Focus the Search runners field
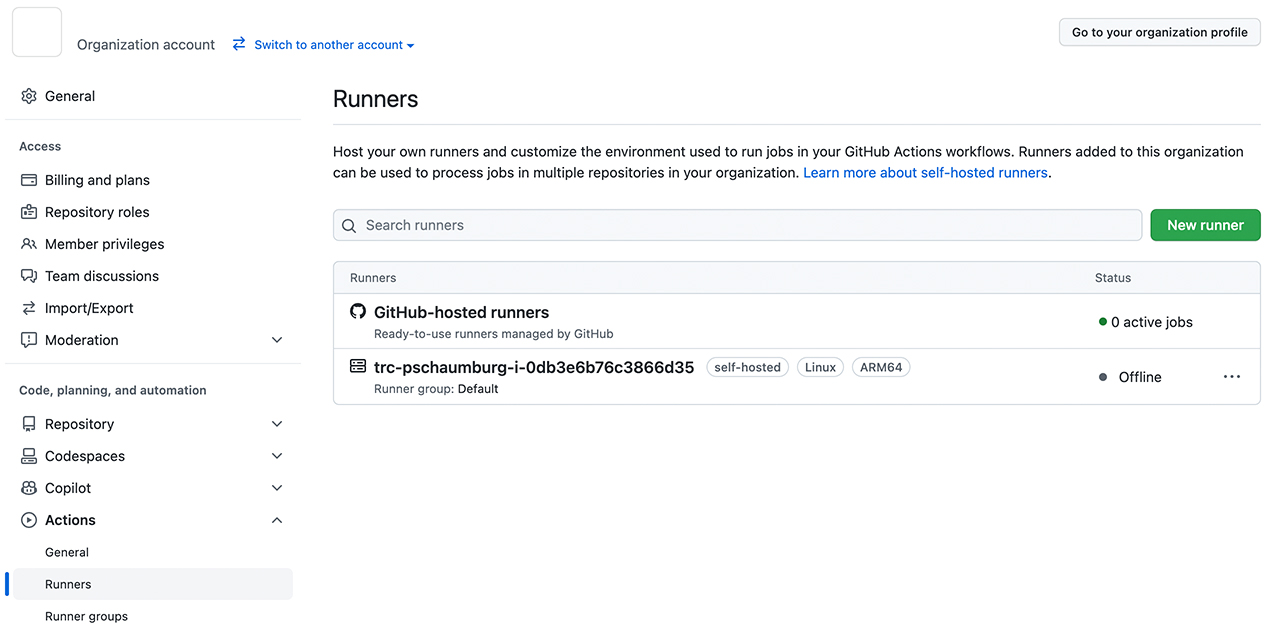 click(x=737, y=225)
